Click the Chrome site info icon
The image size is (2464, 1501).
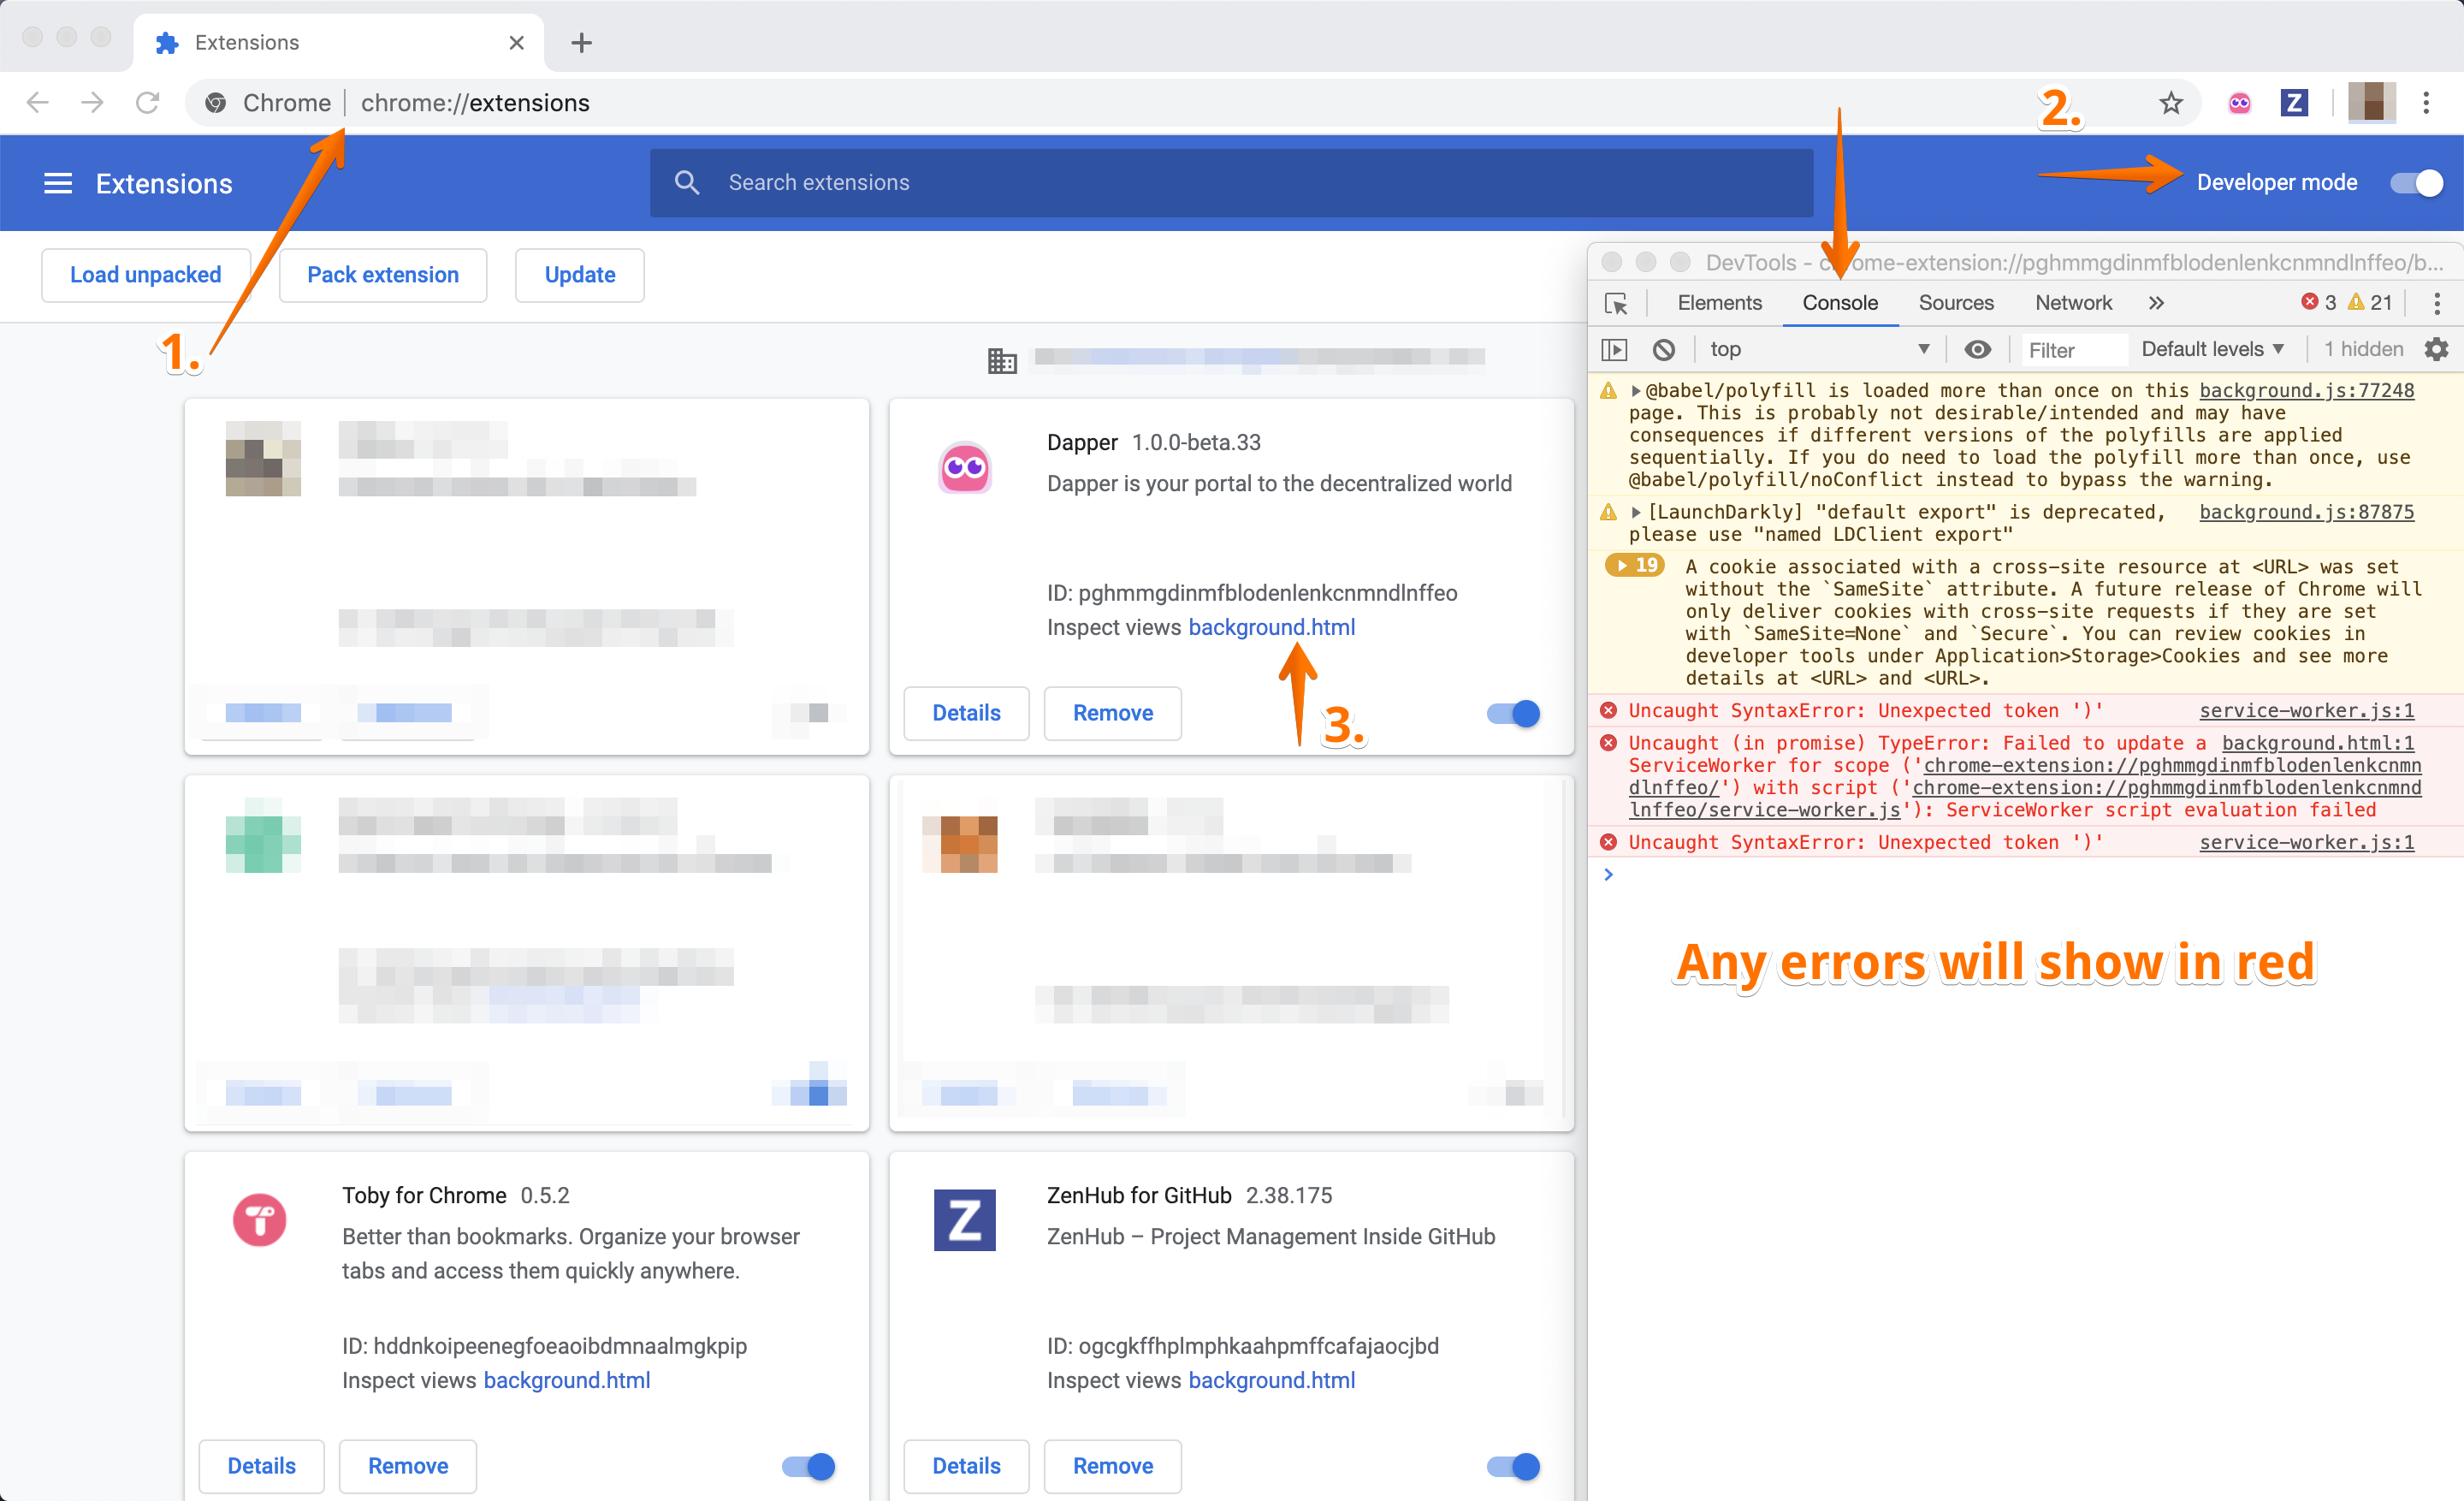215,102
